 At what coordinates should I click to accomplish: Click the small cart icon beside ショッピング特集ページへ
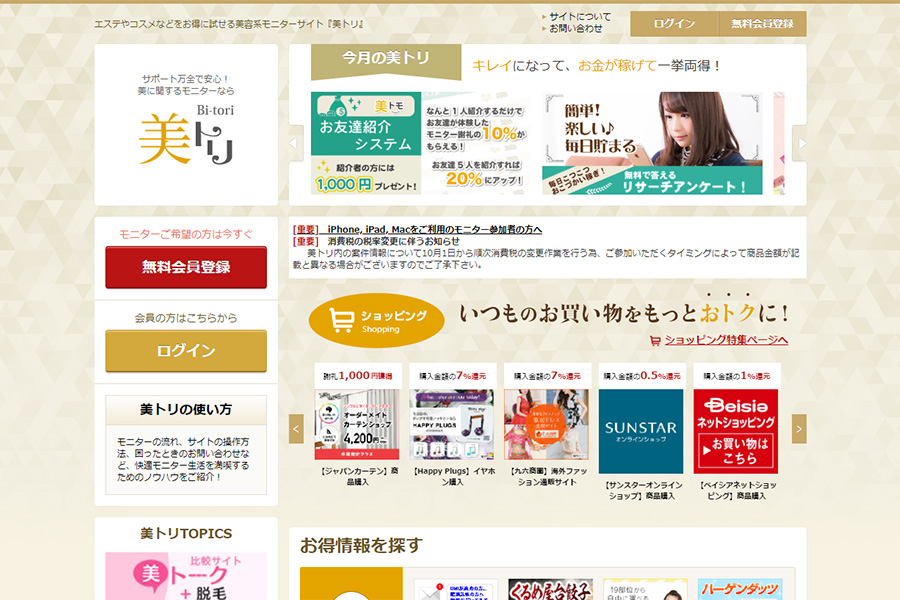tap(655, 340)
